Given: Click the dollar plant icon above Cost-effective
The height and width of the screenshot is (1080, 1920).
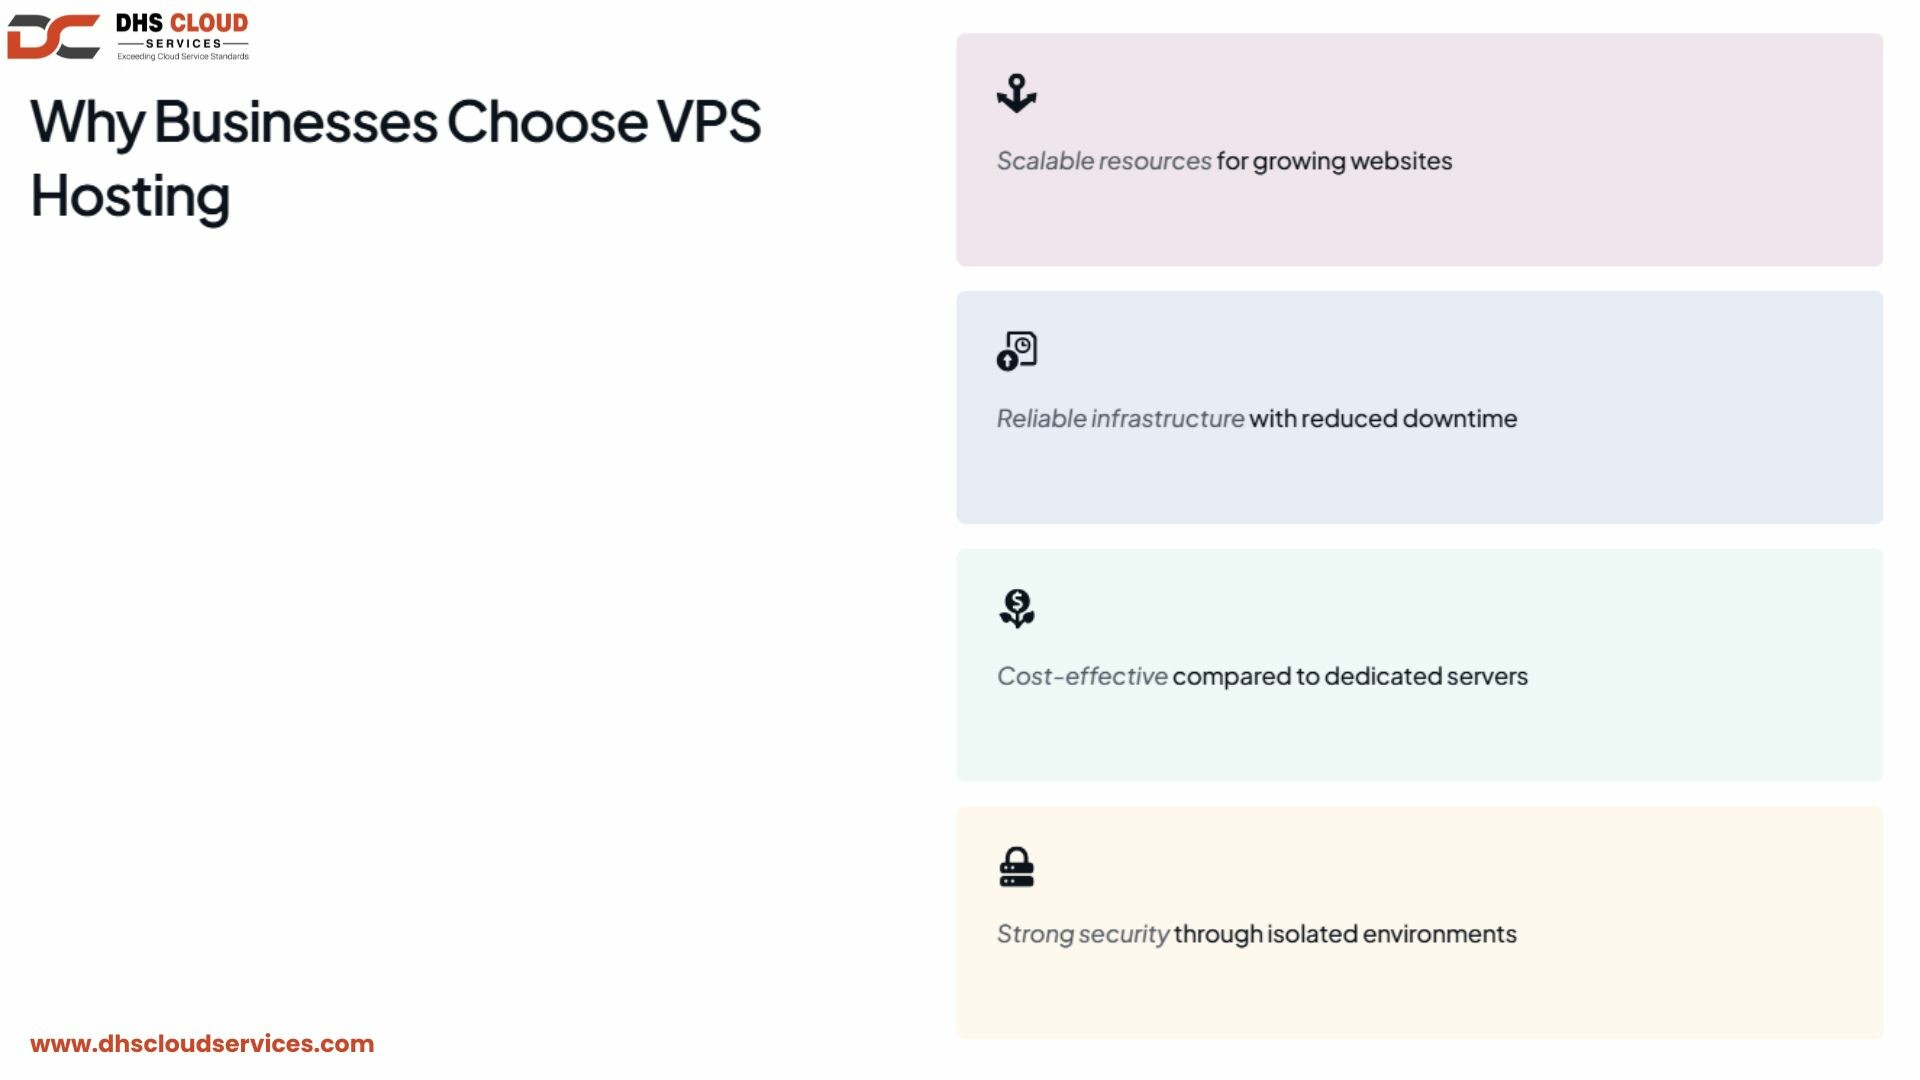Looking at the screenshot, I should [x=1016, y=608].
